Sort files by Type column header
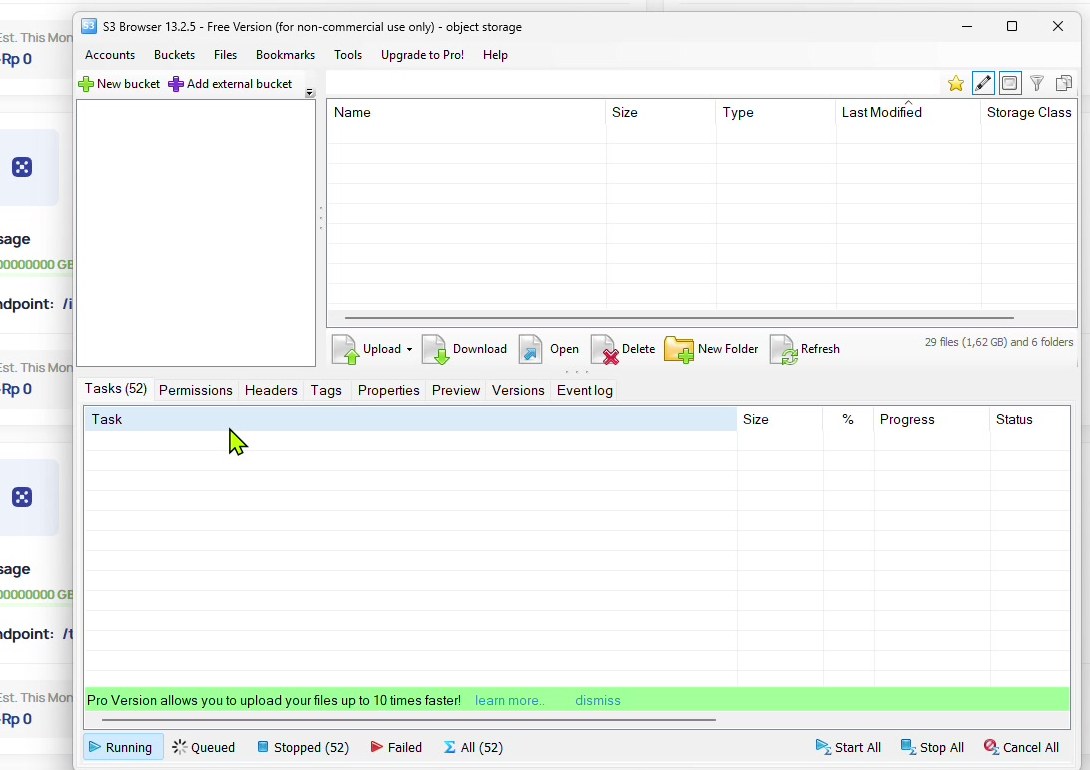1090x770 pixels. click(x=776, y=113)
